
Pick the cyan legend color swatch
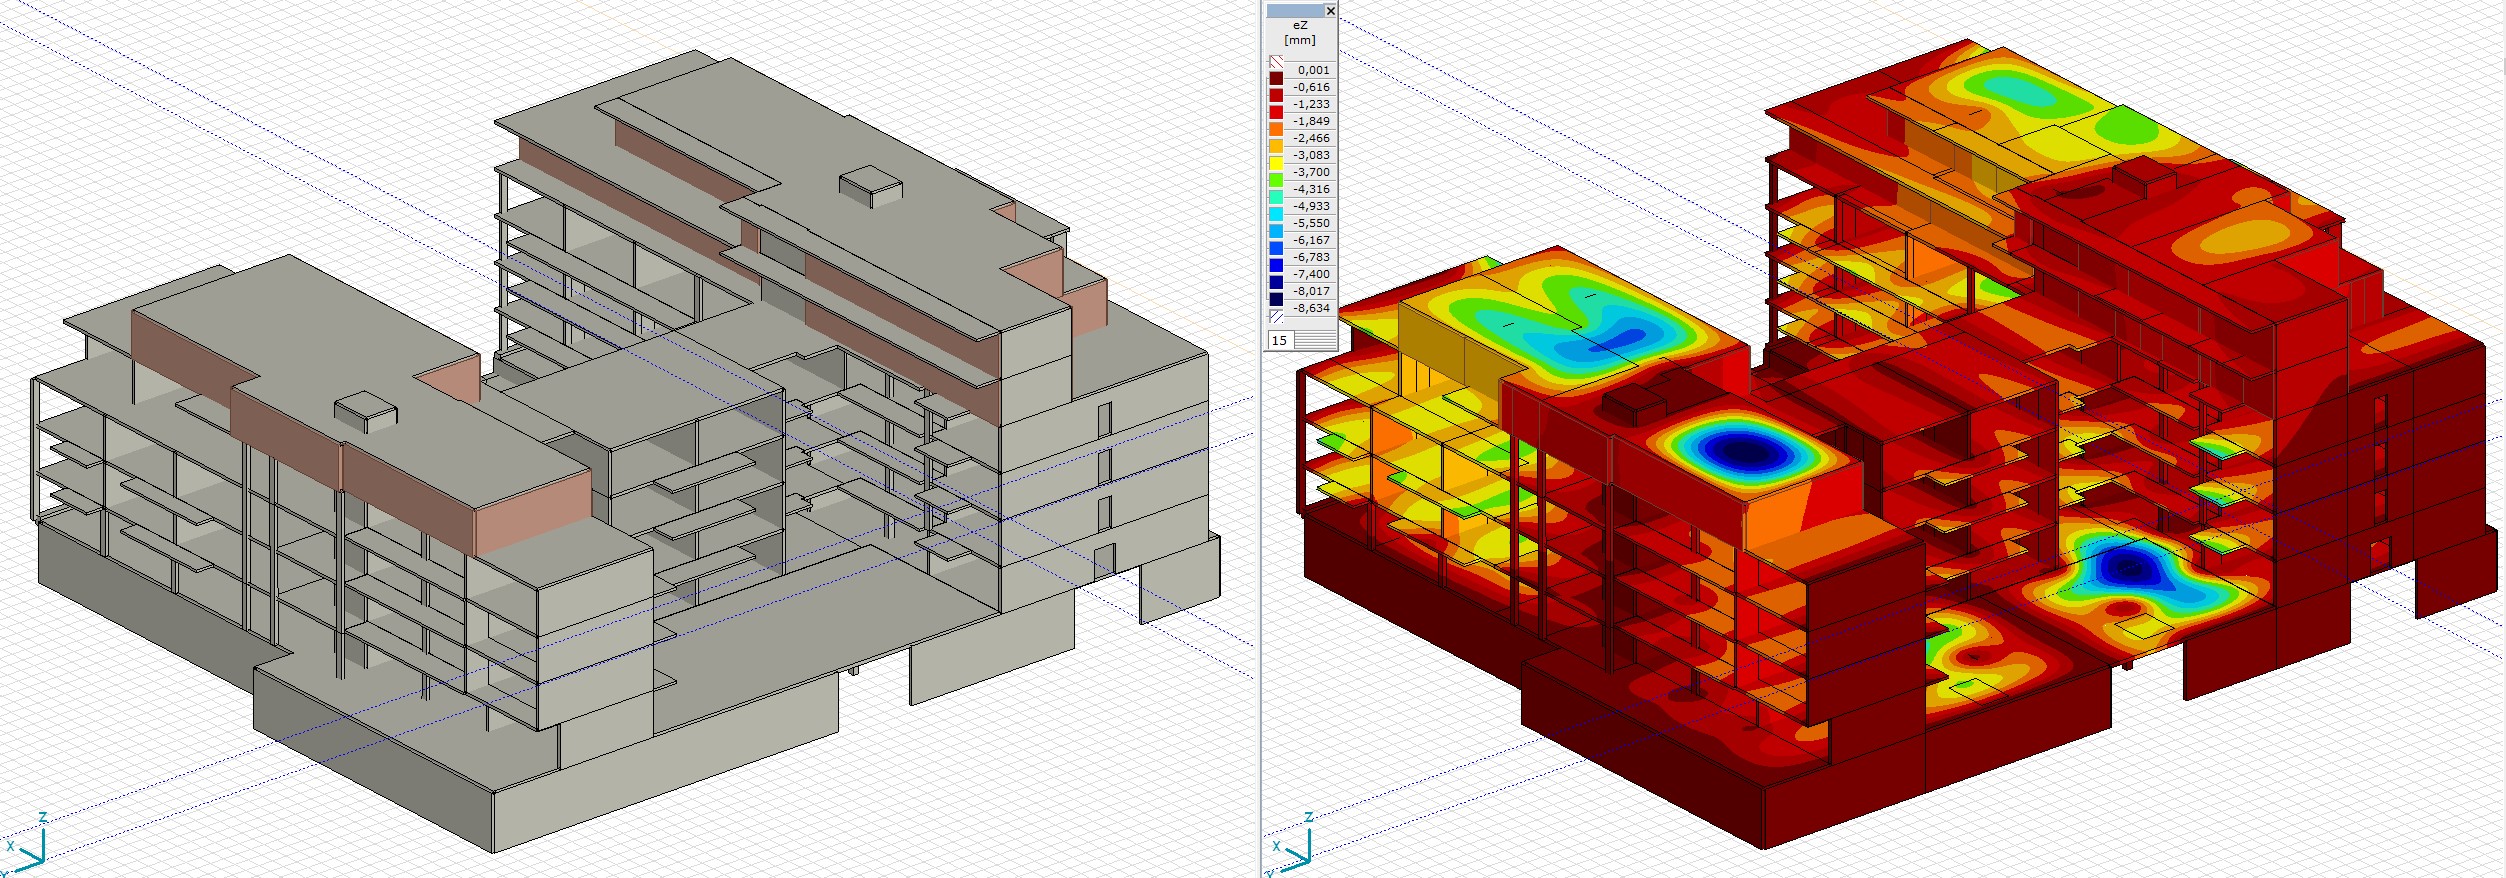click(1276, 214)
